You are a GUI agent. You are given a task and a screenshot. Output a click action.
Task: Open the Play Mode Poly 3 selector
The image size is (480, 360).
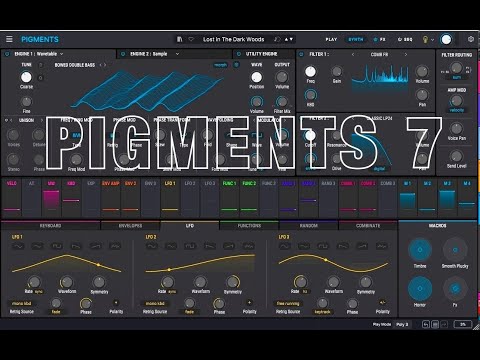point(402,324)
